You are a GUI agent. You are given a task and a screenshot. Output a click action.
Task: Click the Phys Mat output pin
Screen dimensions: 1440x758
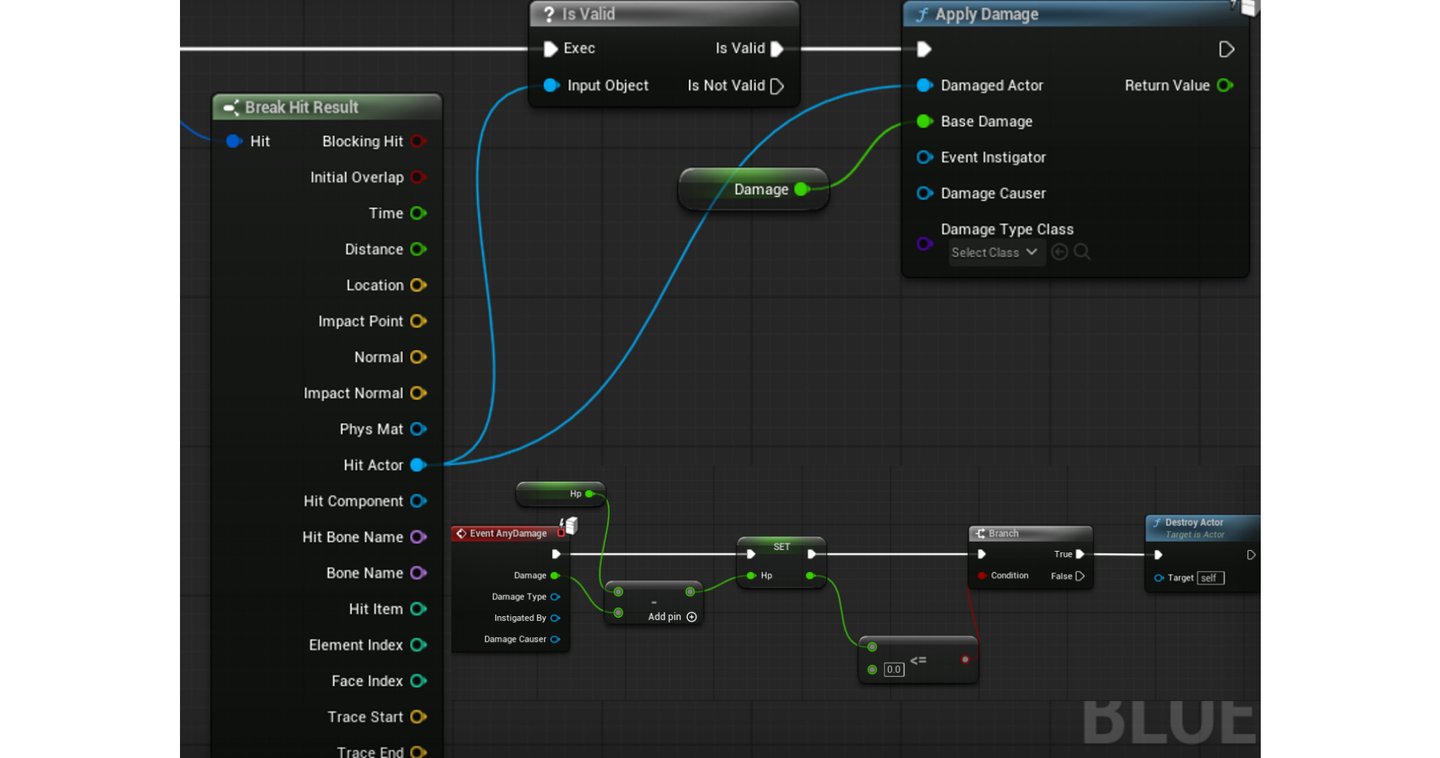[x=418, y=429]
